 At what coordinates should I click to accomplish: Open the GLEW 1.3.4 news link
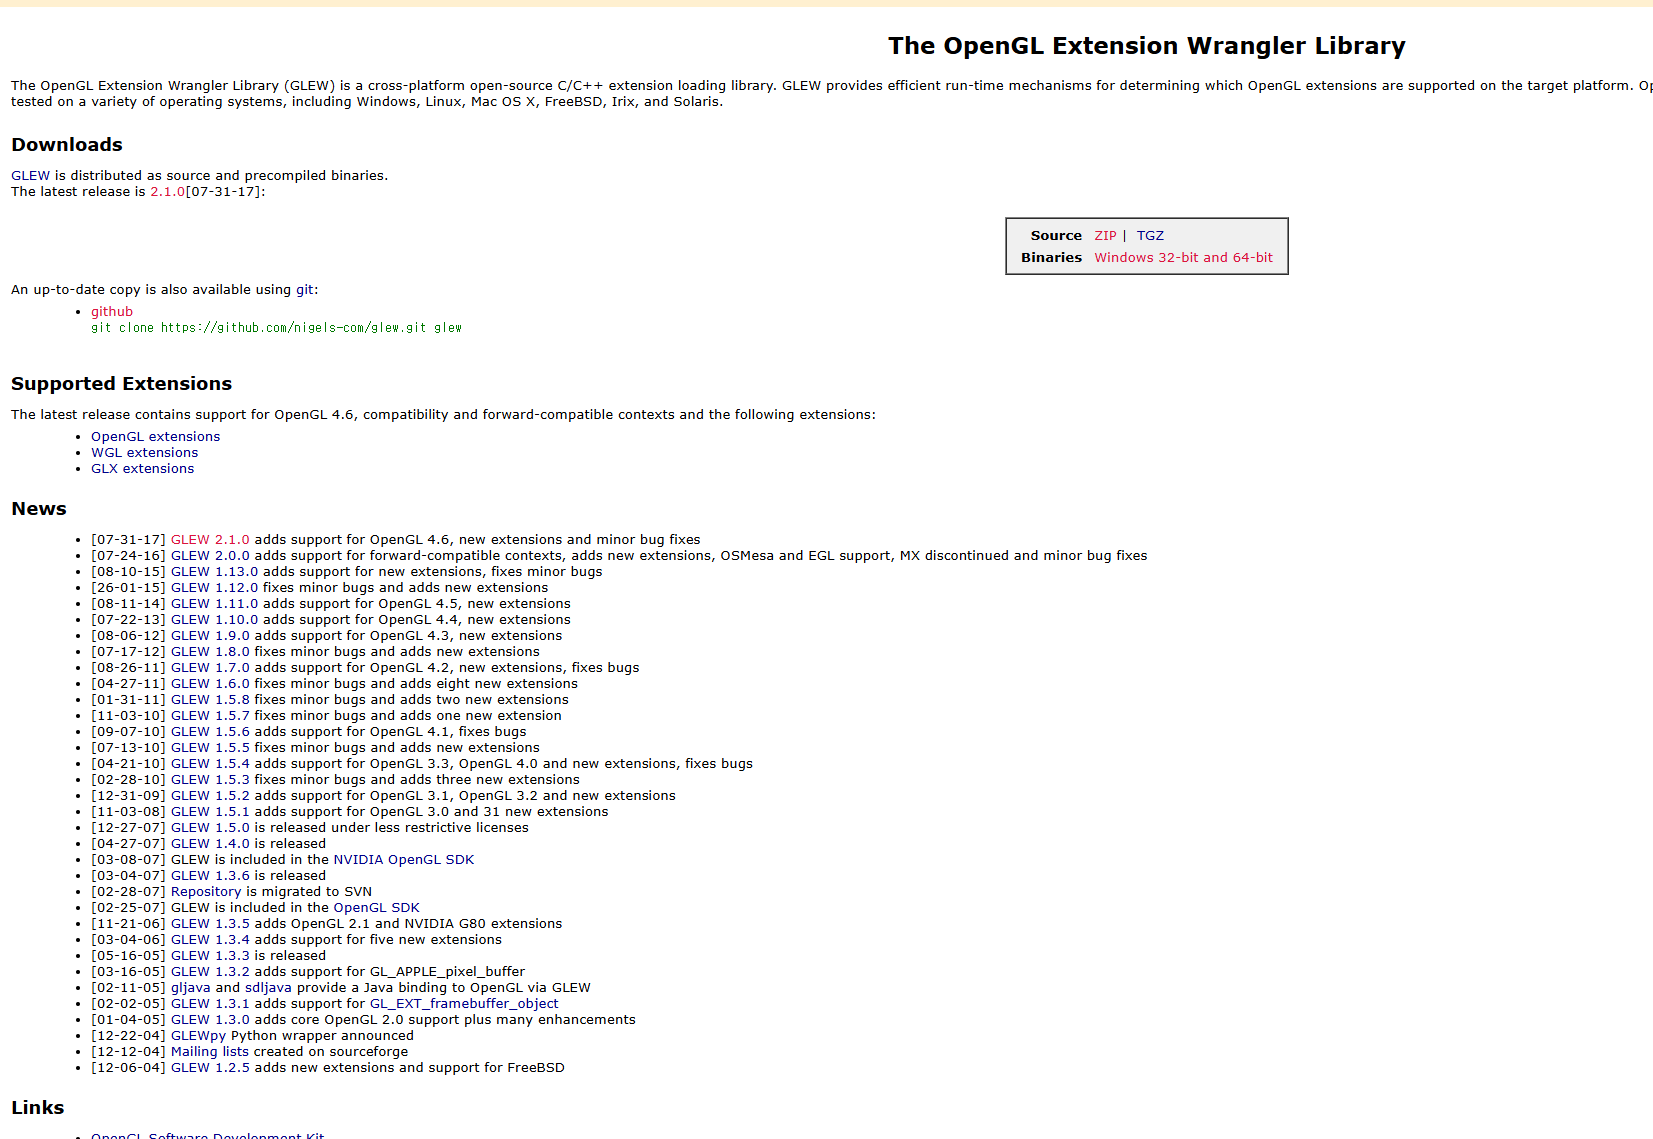point(210,940)
